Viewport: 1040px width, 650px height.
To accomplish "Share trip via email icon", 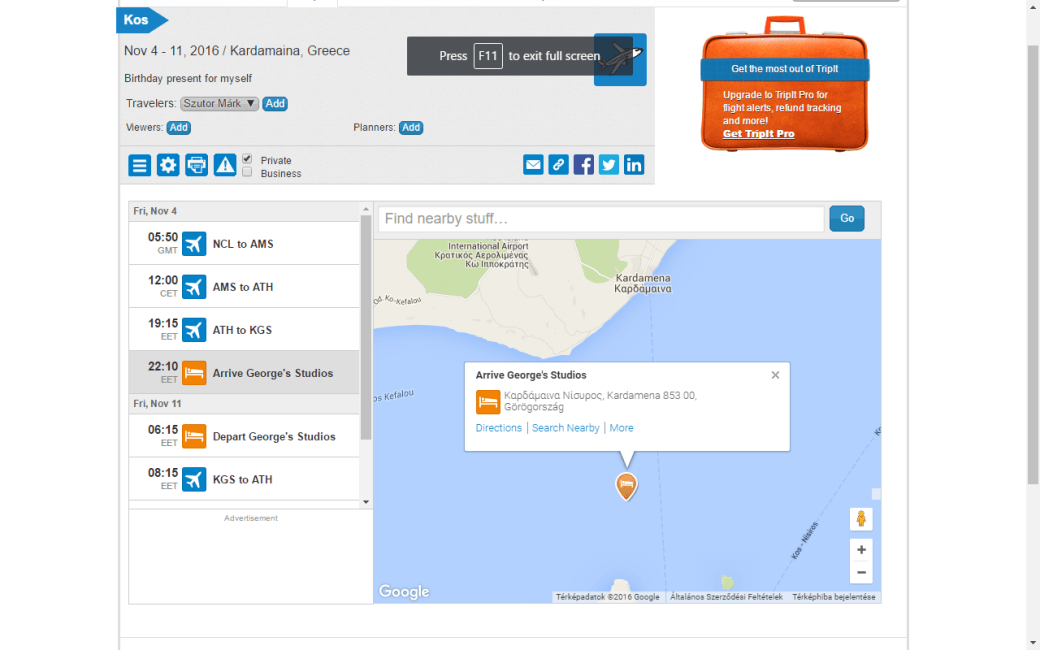I will [x=533, y=165].
